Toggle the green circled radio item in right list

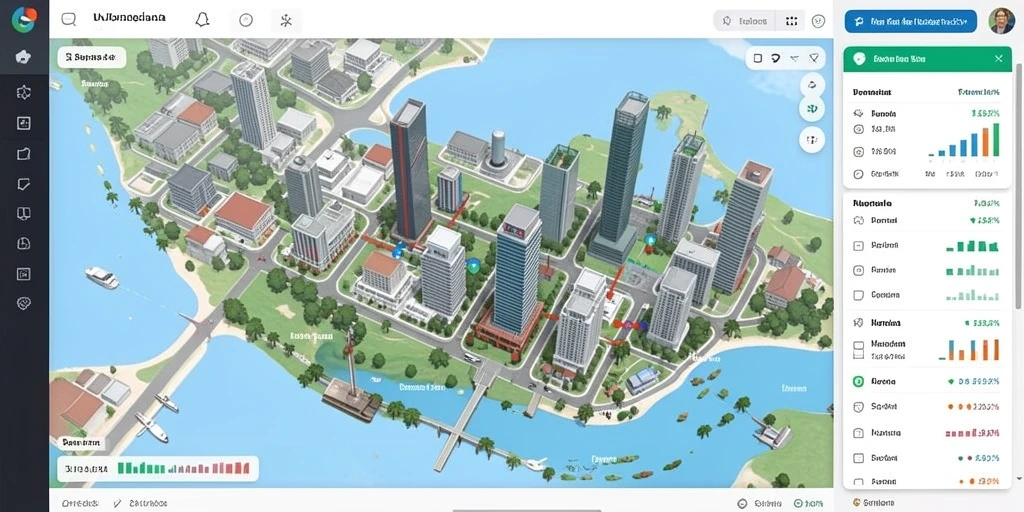point(858,381)
